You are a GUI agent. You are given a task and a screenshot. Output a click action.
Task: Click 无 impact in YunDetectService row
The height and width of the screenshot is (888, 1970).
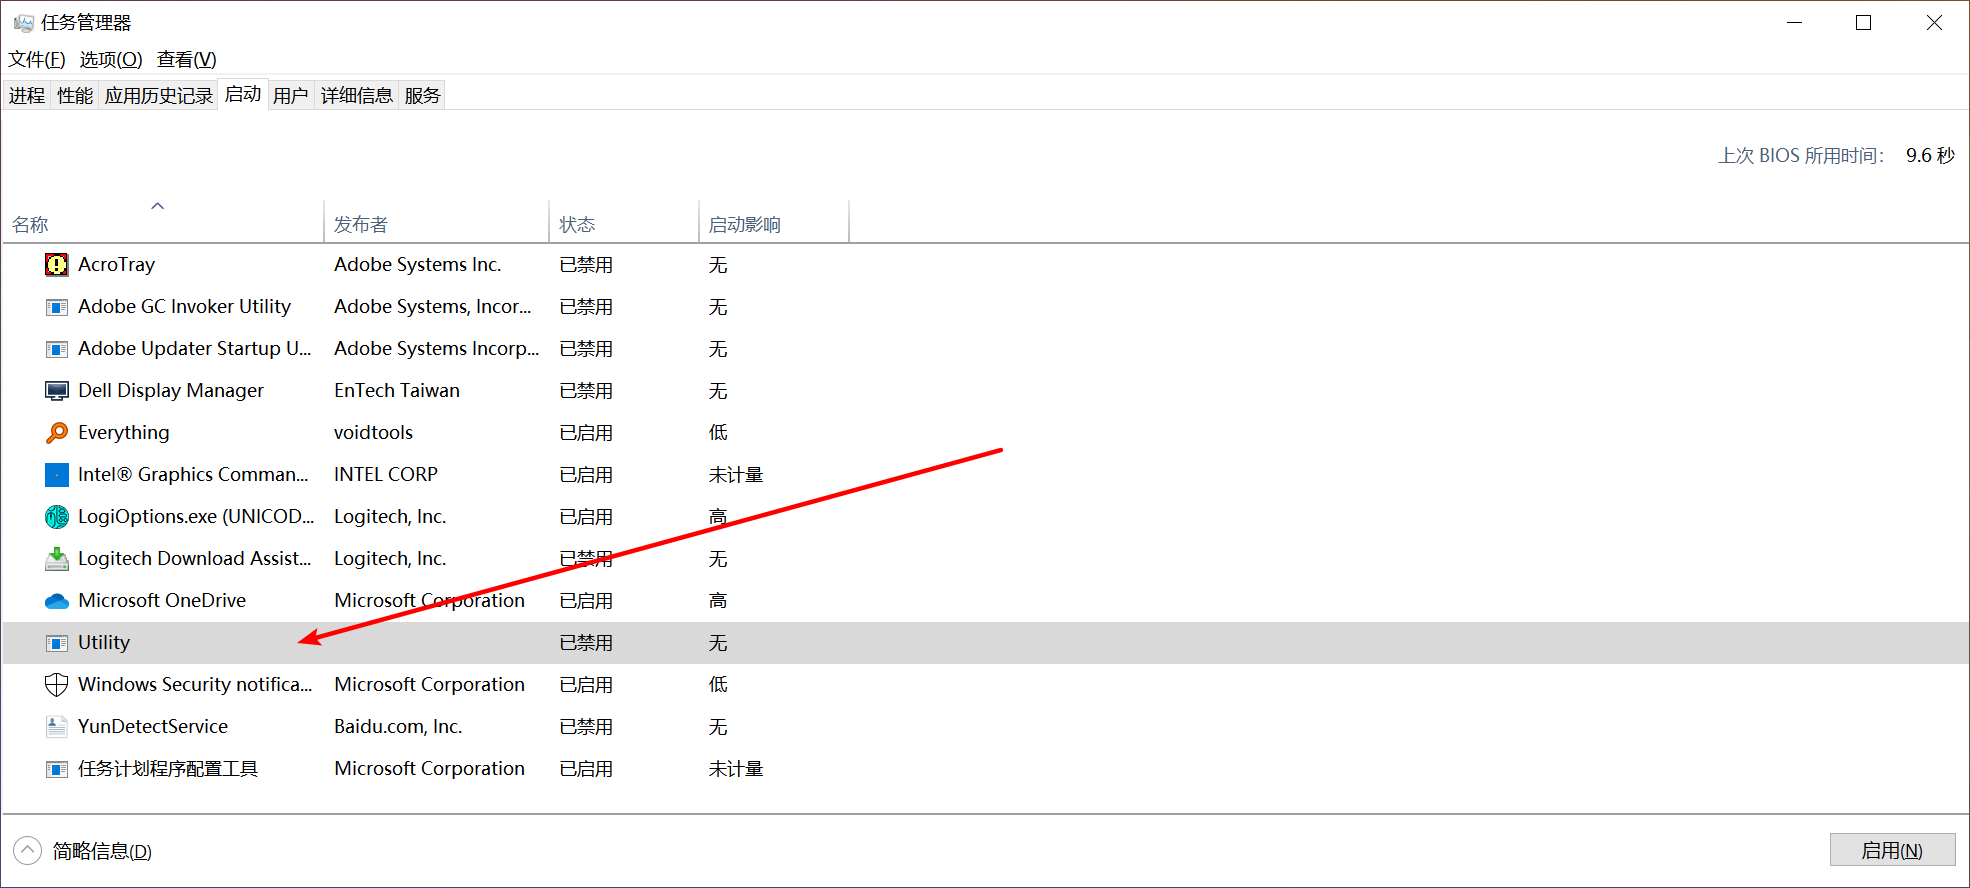pos(718,726)
